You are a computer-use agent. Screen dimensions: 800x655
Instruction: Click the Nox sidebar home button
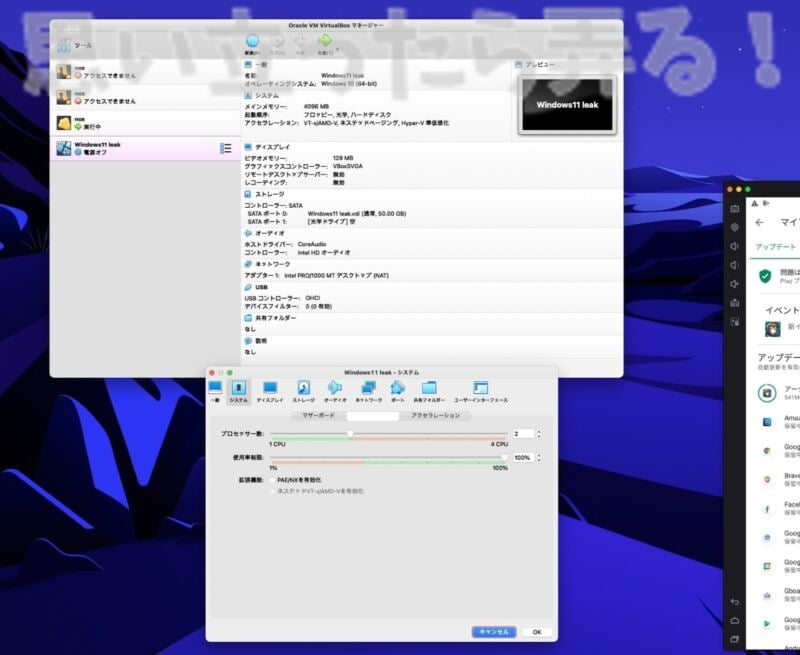[x=735, y=620]
